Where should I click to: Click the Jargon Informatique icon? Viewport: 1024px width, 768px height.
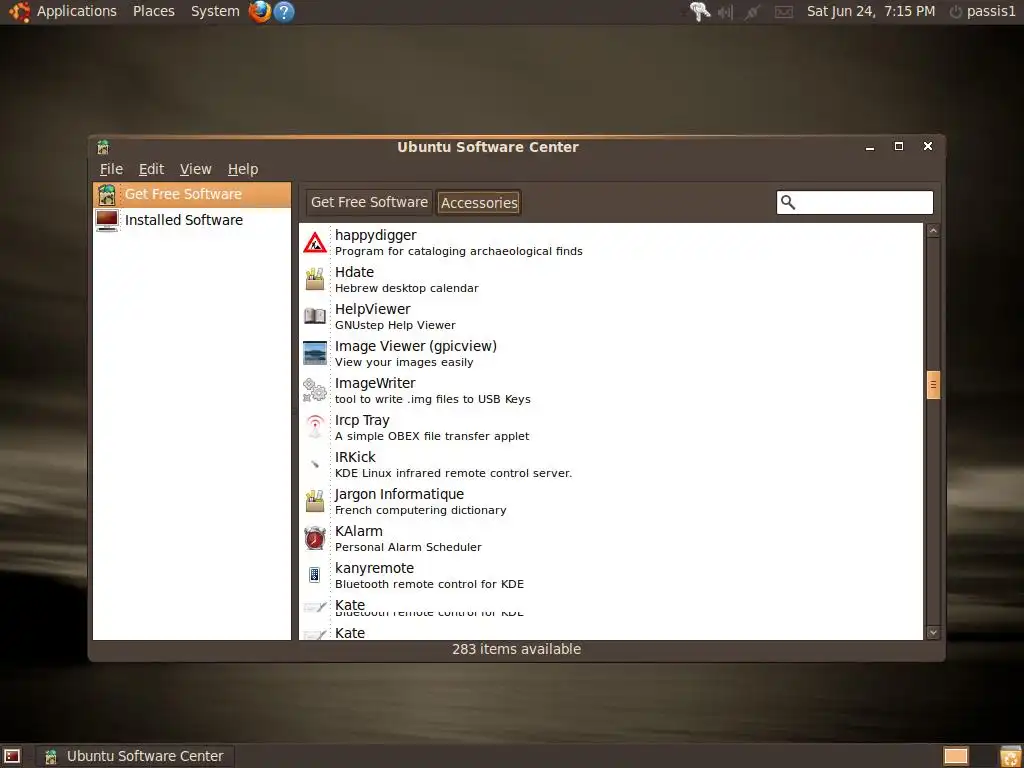[315, 502]
